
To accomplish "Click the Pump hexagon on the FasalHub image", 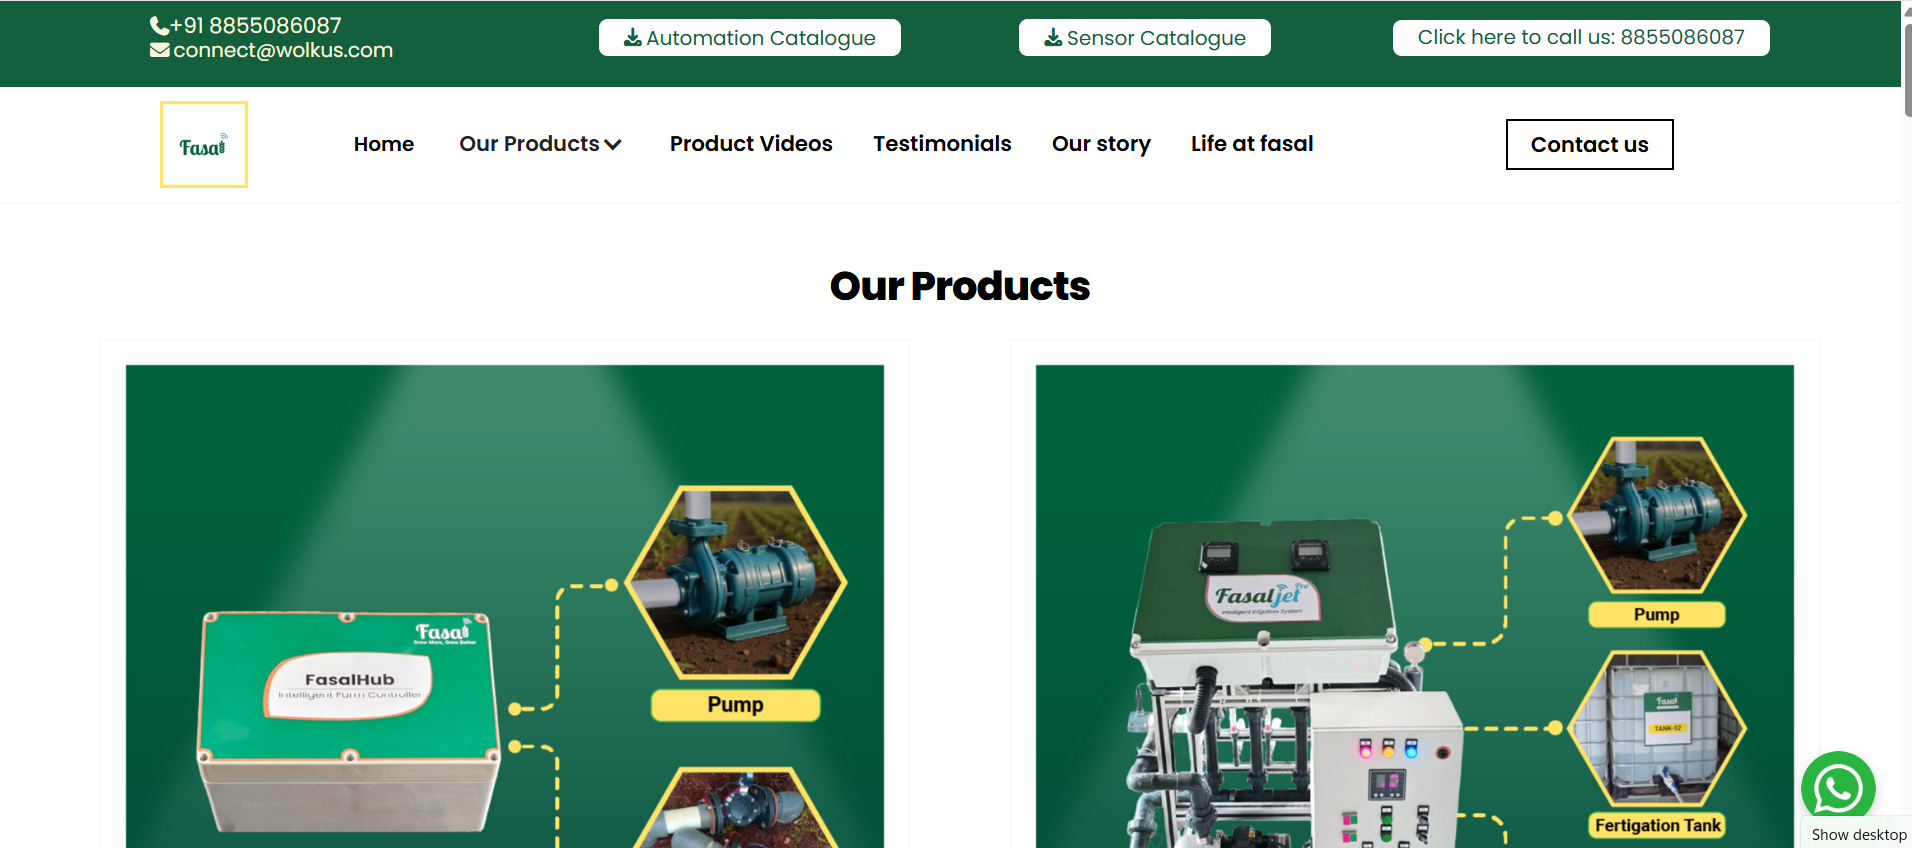I will click(736, 582).
